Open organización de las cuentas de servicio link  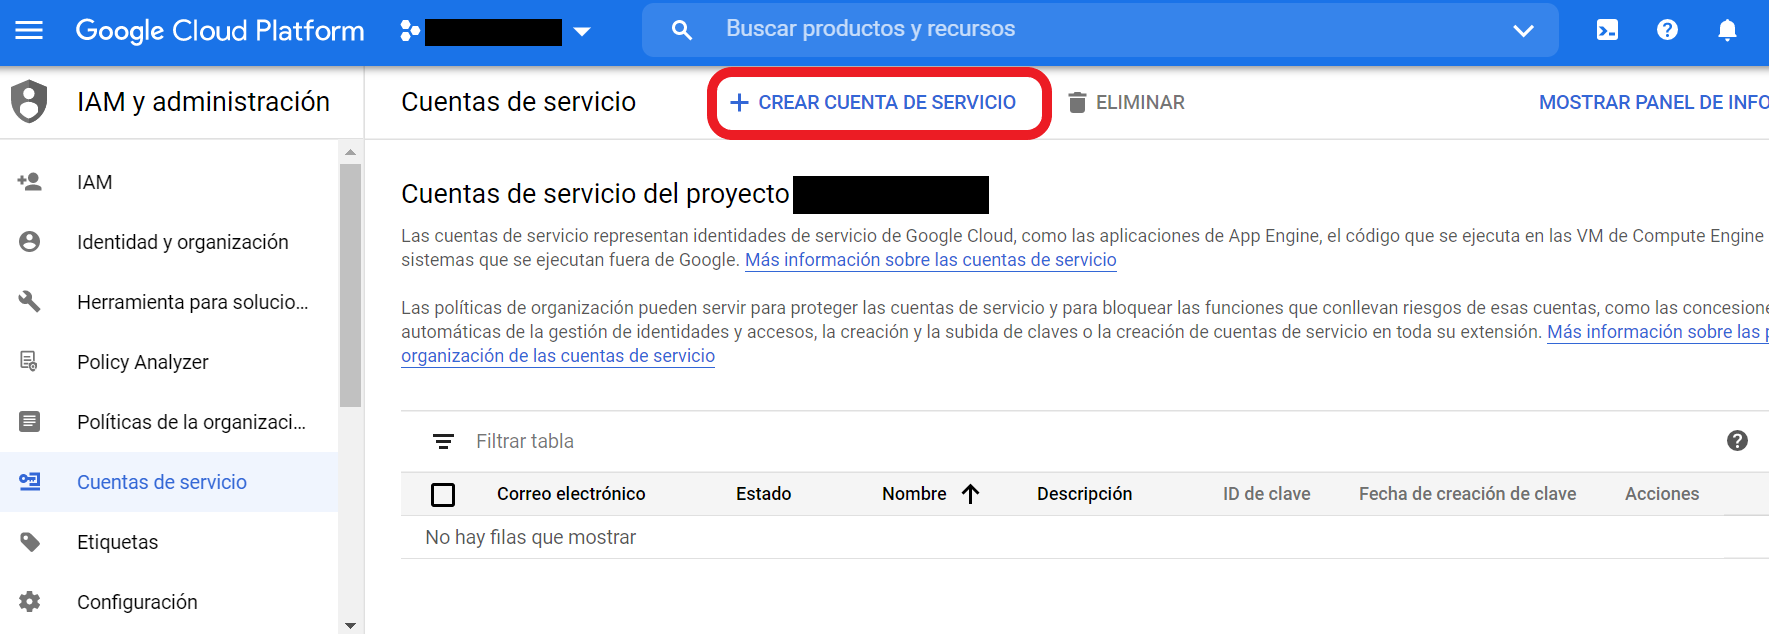pos(558,356)
